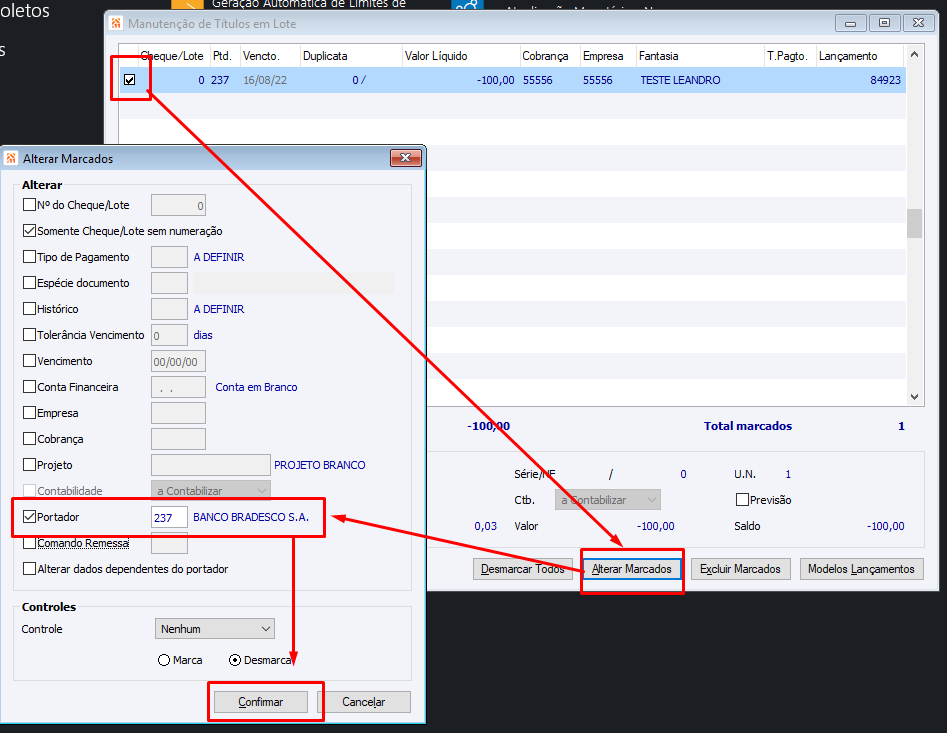Click the grid scrollbar down arrow
Screen dimensions: 947x733
914,397
